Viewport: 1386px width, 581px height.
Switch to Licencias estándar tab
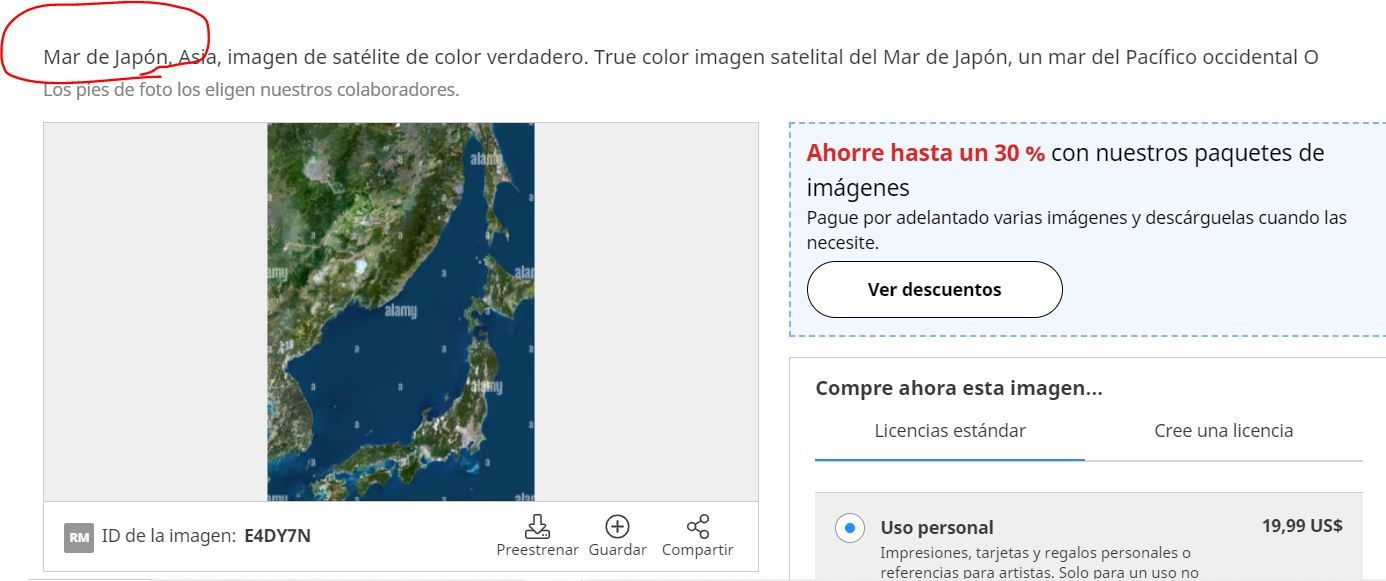(950, 431)
